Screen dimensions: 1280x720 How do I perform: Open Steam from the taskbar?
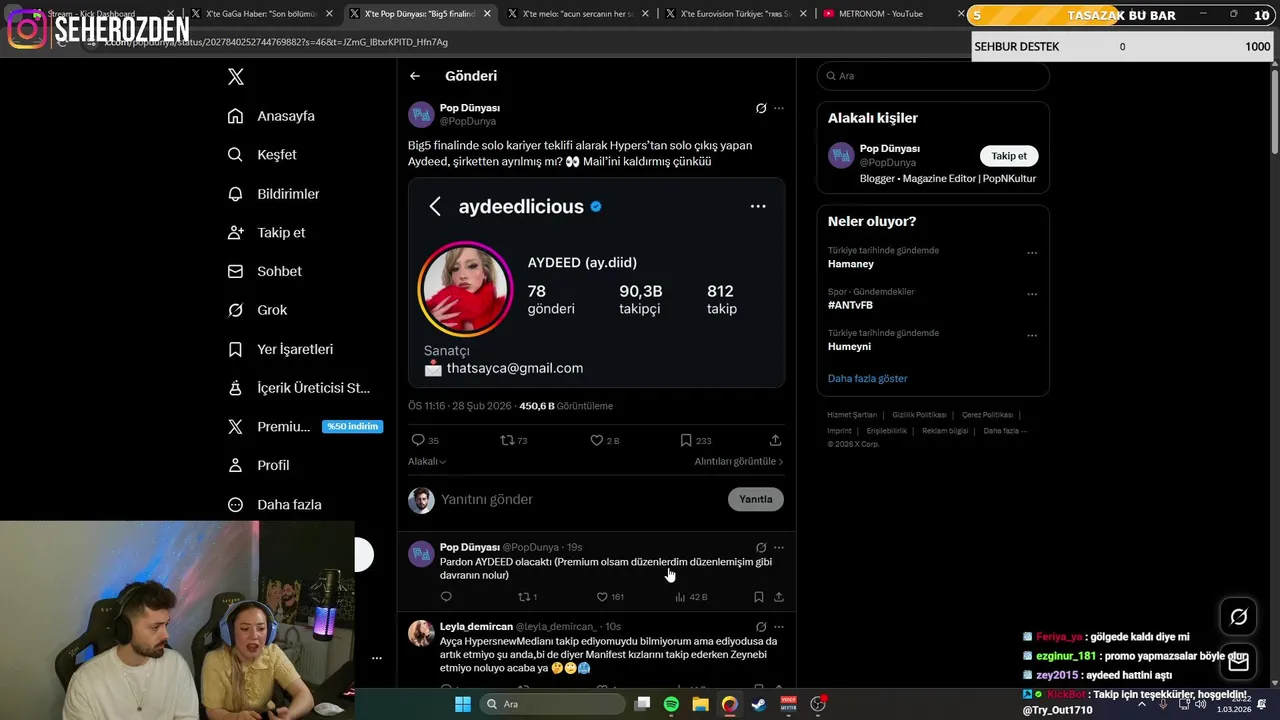759,704
